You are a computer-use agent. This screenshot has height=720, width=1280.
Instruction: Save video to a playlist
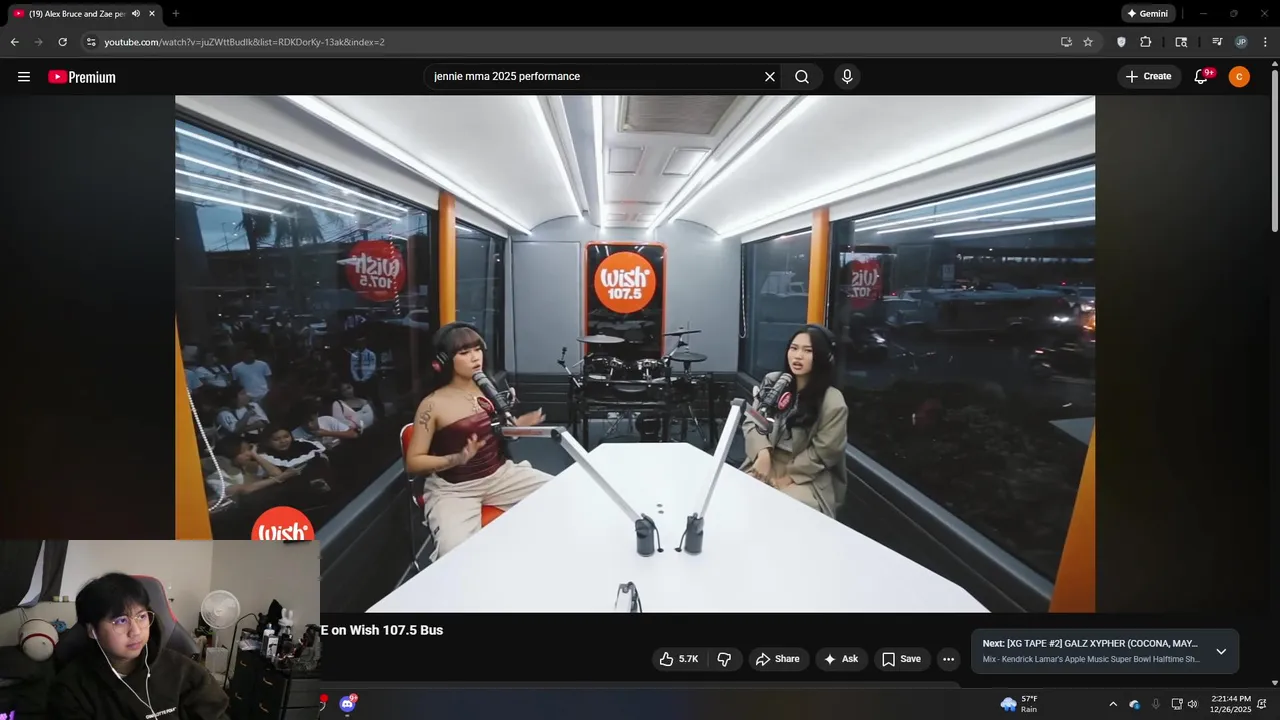pos(901,659)
